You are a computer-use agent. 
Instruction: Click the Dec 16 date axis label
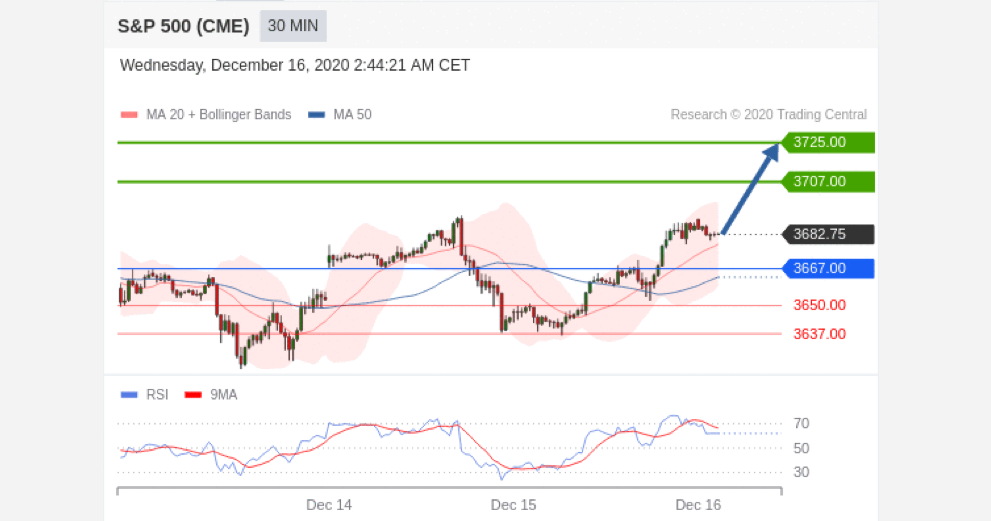[698, 505]
